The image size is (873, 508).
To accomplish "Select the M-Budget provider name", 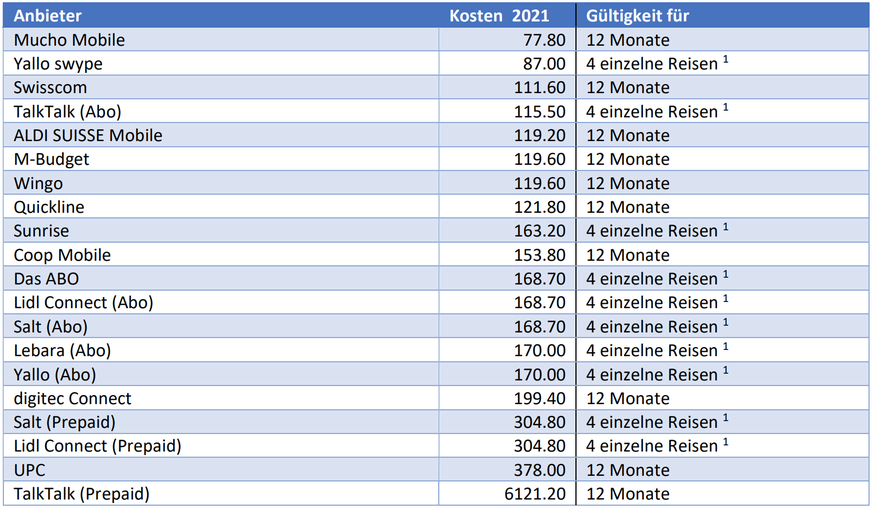I will [50, 159].
